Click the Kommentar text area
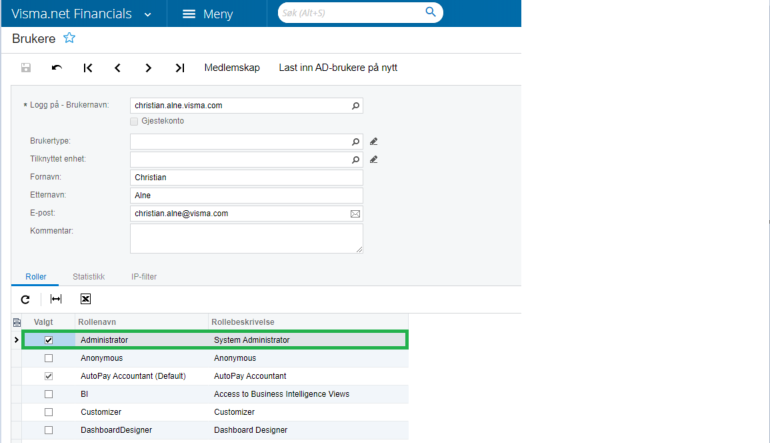 point(247,239)
